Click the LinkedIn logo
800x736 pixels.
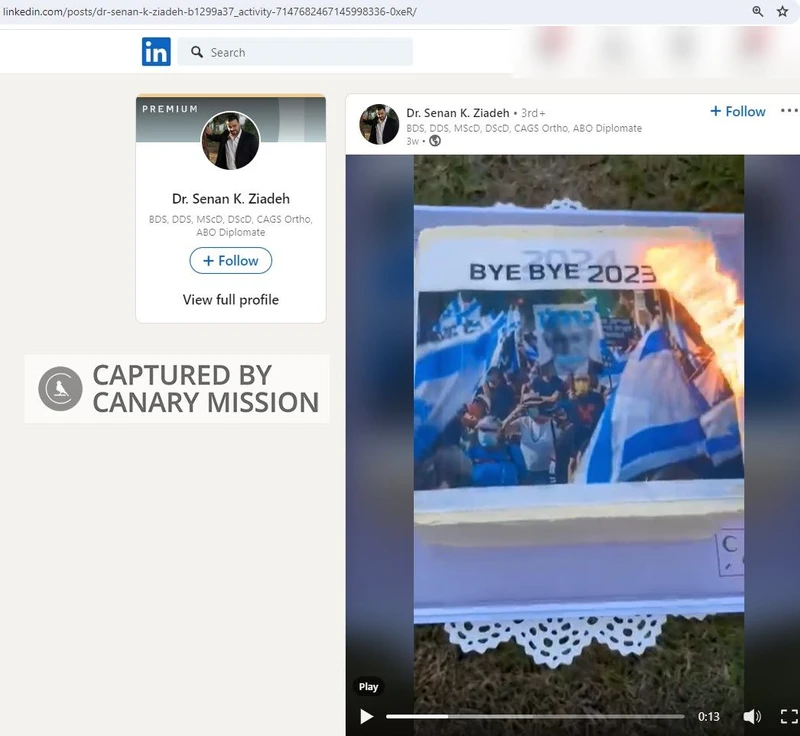(x=156, y=51)
